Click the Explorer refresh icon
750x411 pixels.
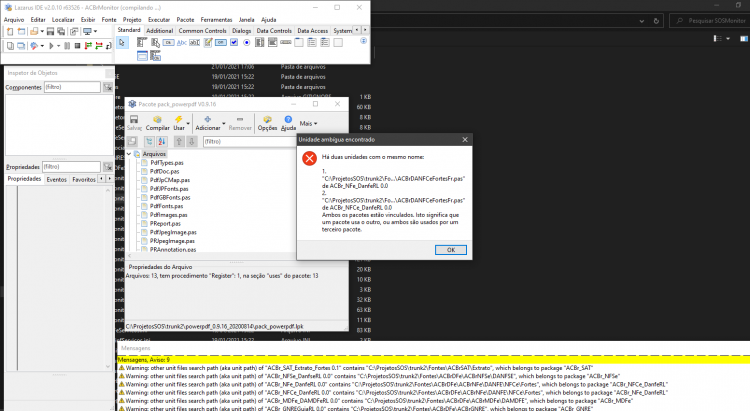656,21
